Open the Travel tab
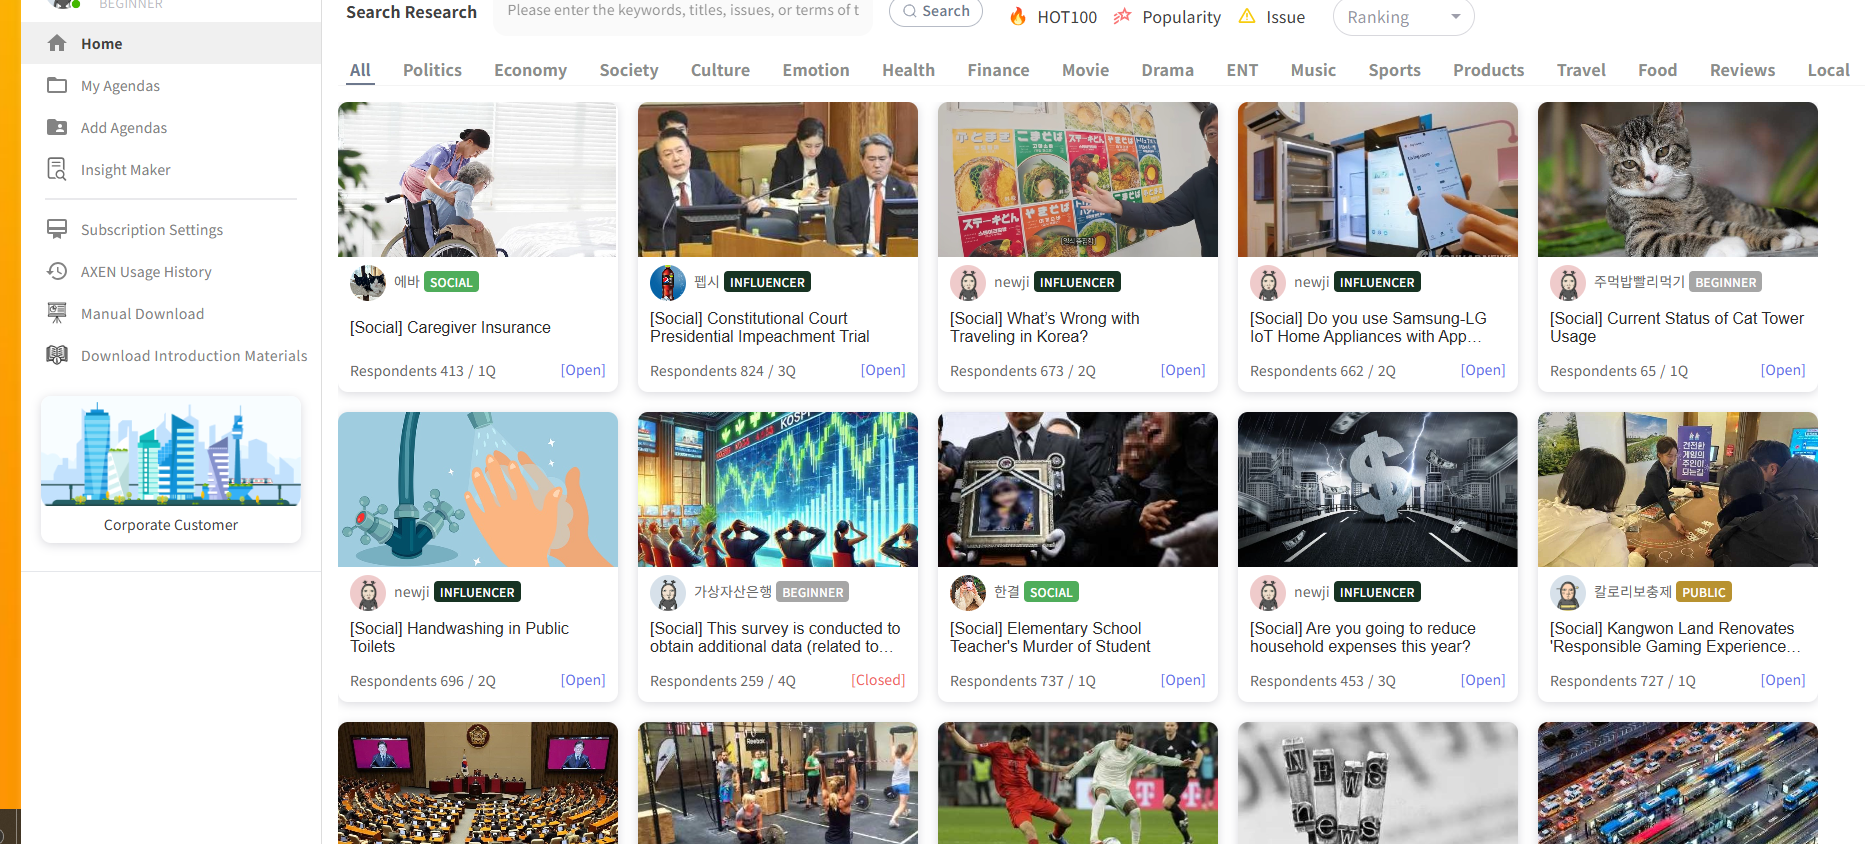The height and width of the screenshot is (844, 1865). pyautogui.click(x=1581, y=70)
